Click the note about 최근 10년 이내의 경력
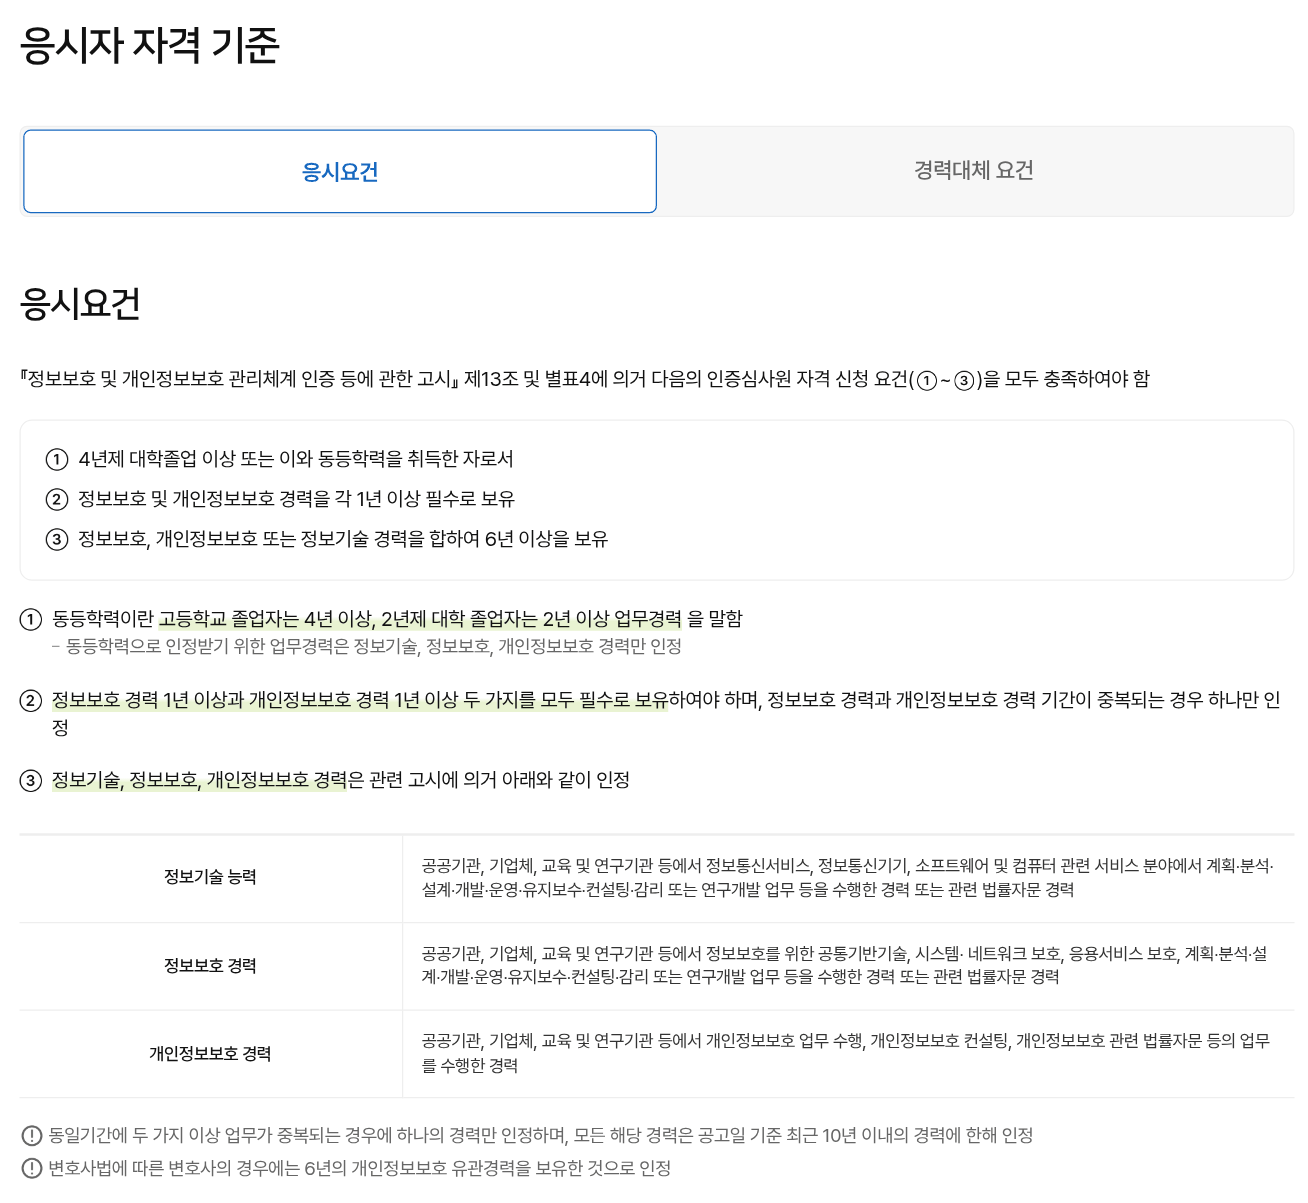Screen dimensions: 1308x1203 click(540, 1135)
